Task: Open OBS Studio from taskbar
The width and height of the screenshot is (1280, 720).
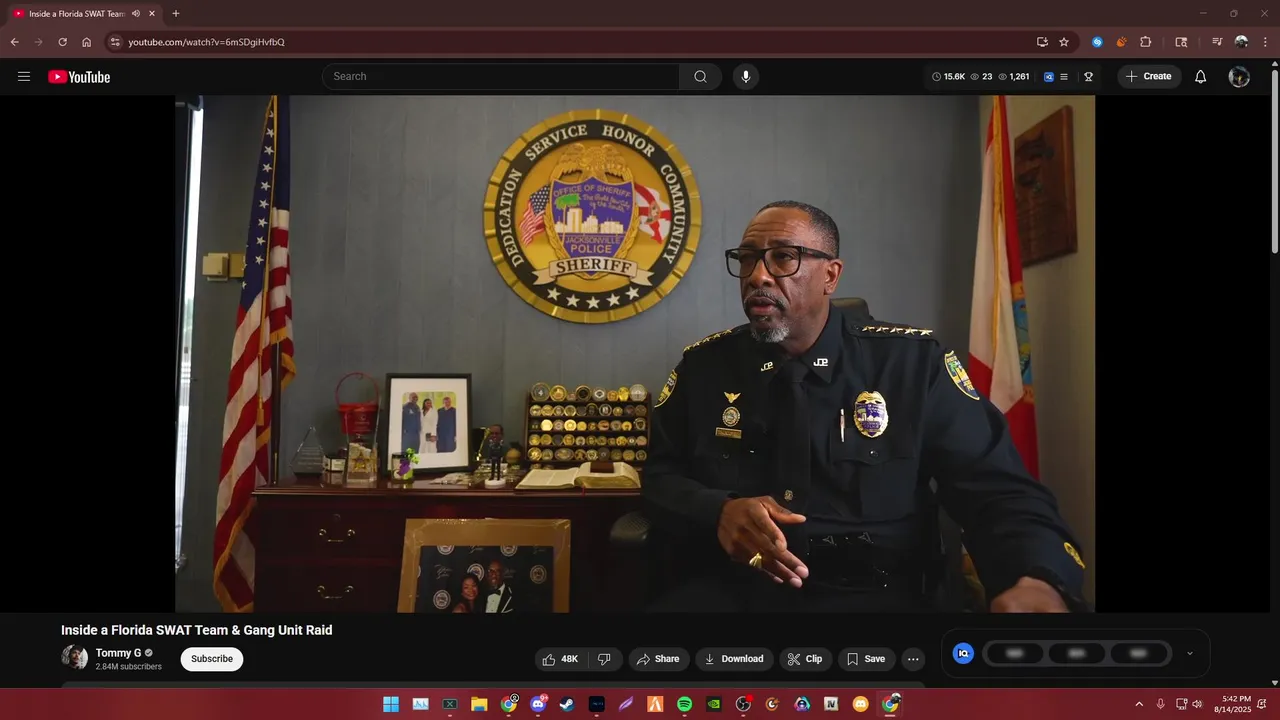Action: point(743,704)
